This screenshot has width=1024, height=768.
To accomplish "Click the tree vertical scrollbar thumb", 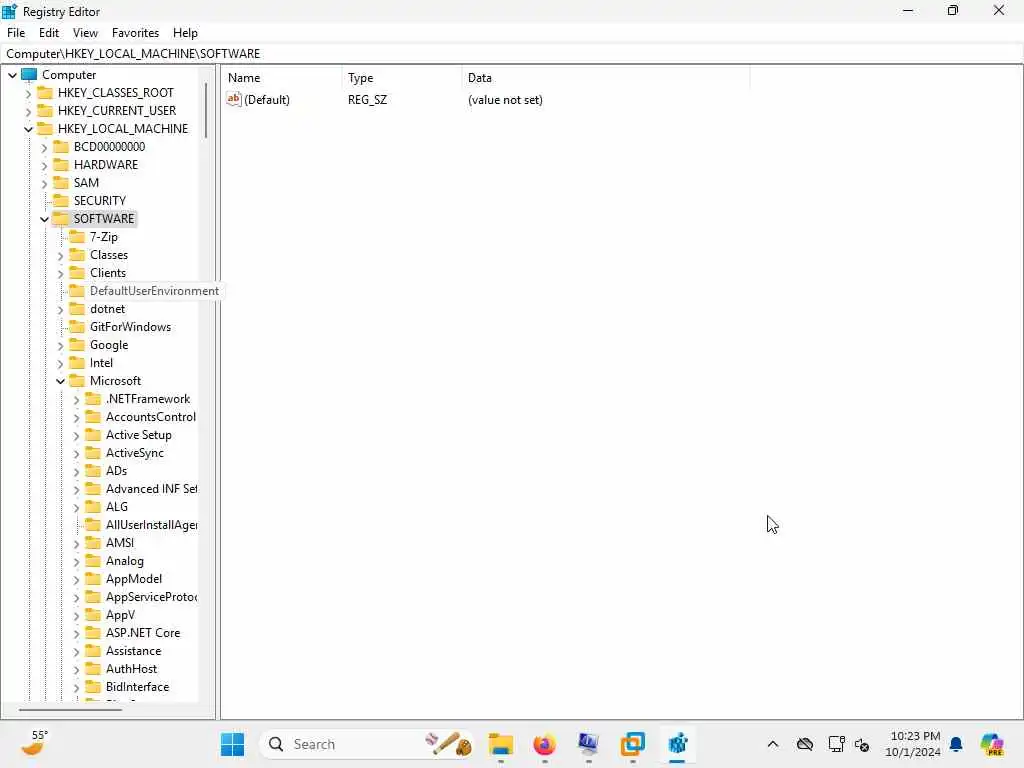I will click(206, 110).
